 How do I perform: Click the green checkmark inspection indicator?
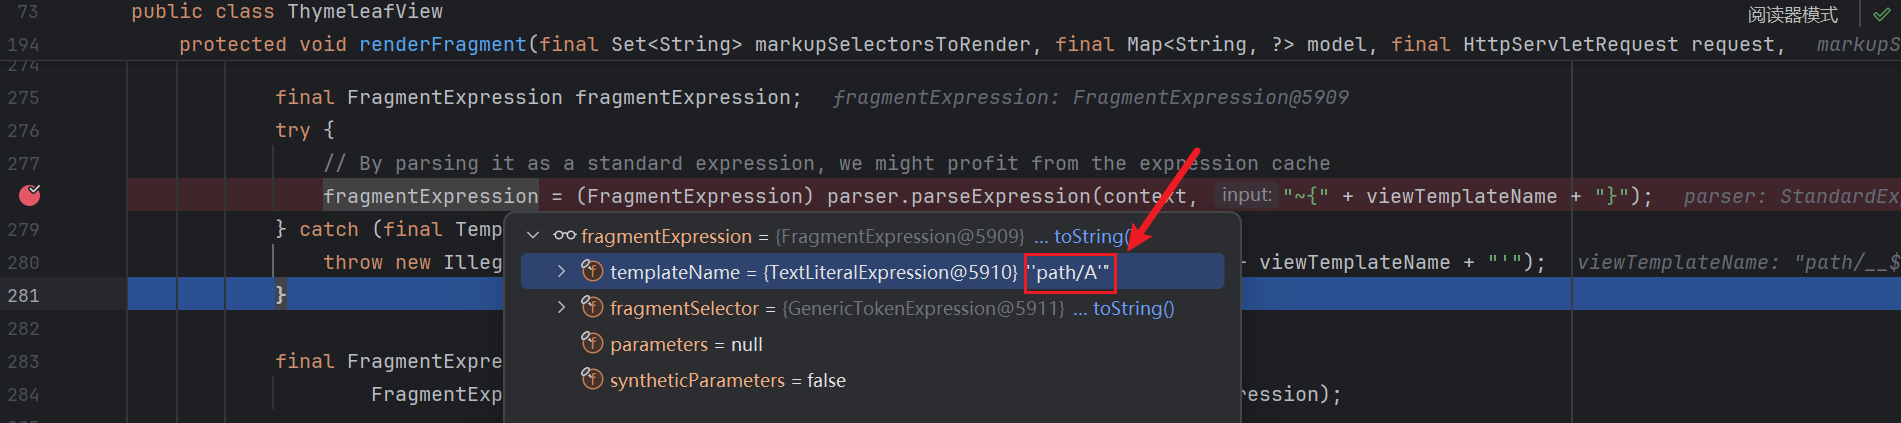[1881, 14]
